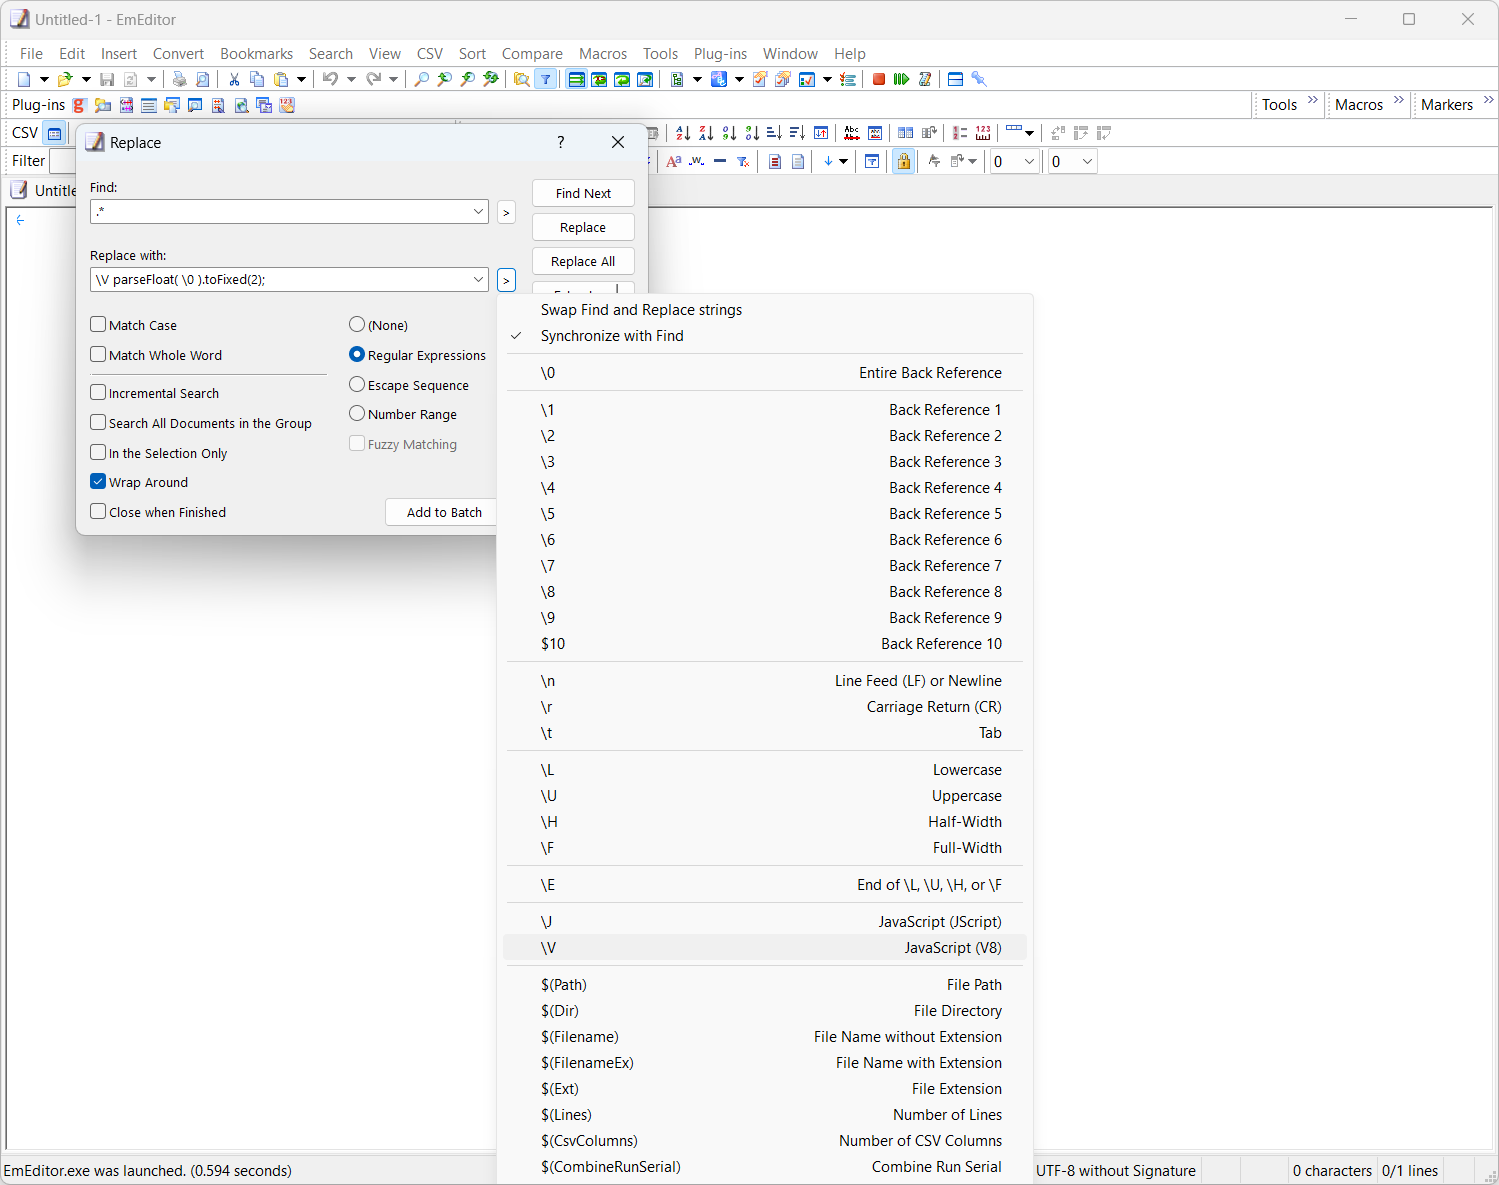Expand the Tools toolbar overflow chevron
The height and width of the screenshot is (1185, 1499).
(1313, 100)
